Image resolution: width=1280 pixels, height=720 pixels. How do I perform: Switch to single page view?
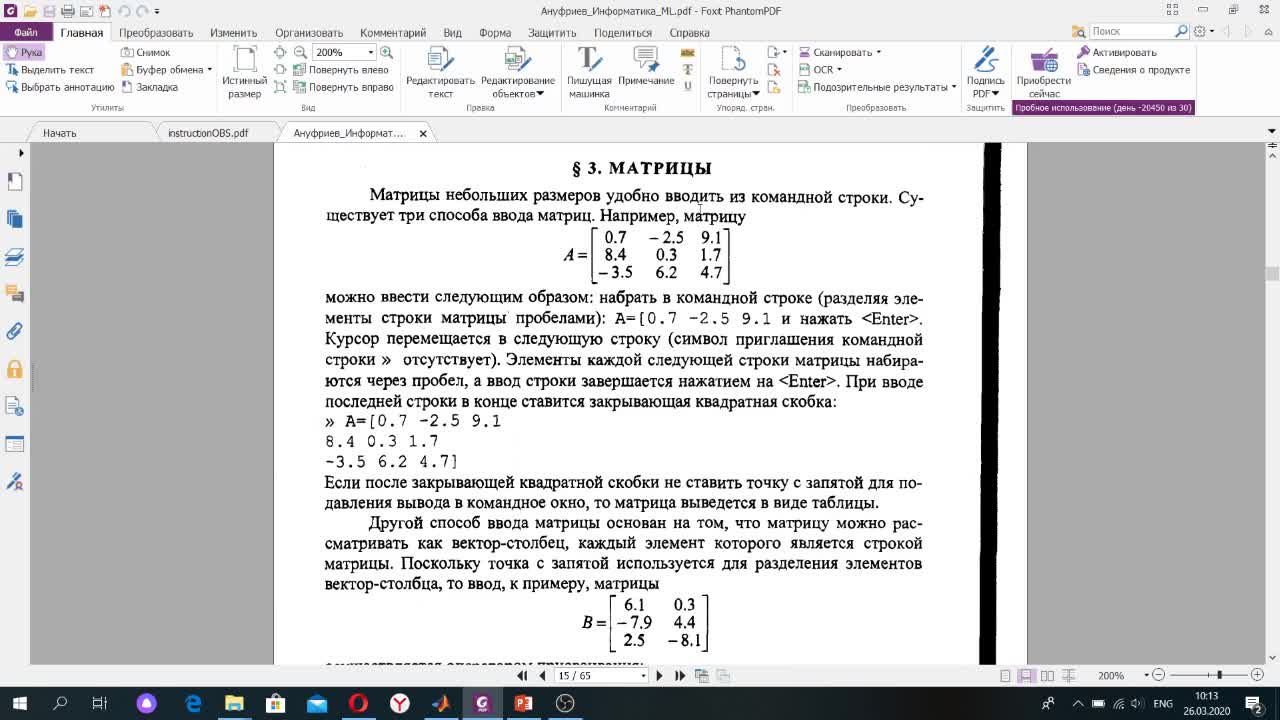tap(1005, 676)
